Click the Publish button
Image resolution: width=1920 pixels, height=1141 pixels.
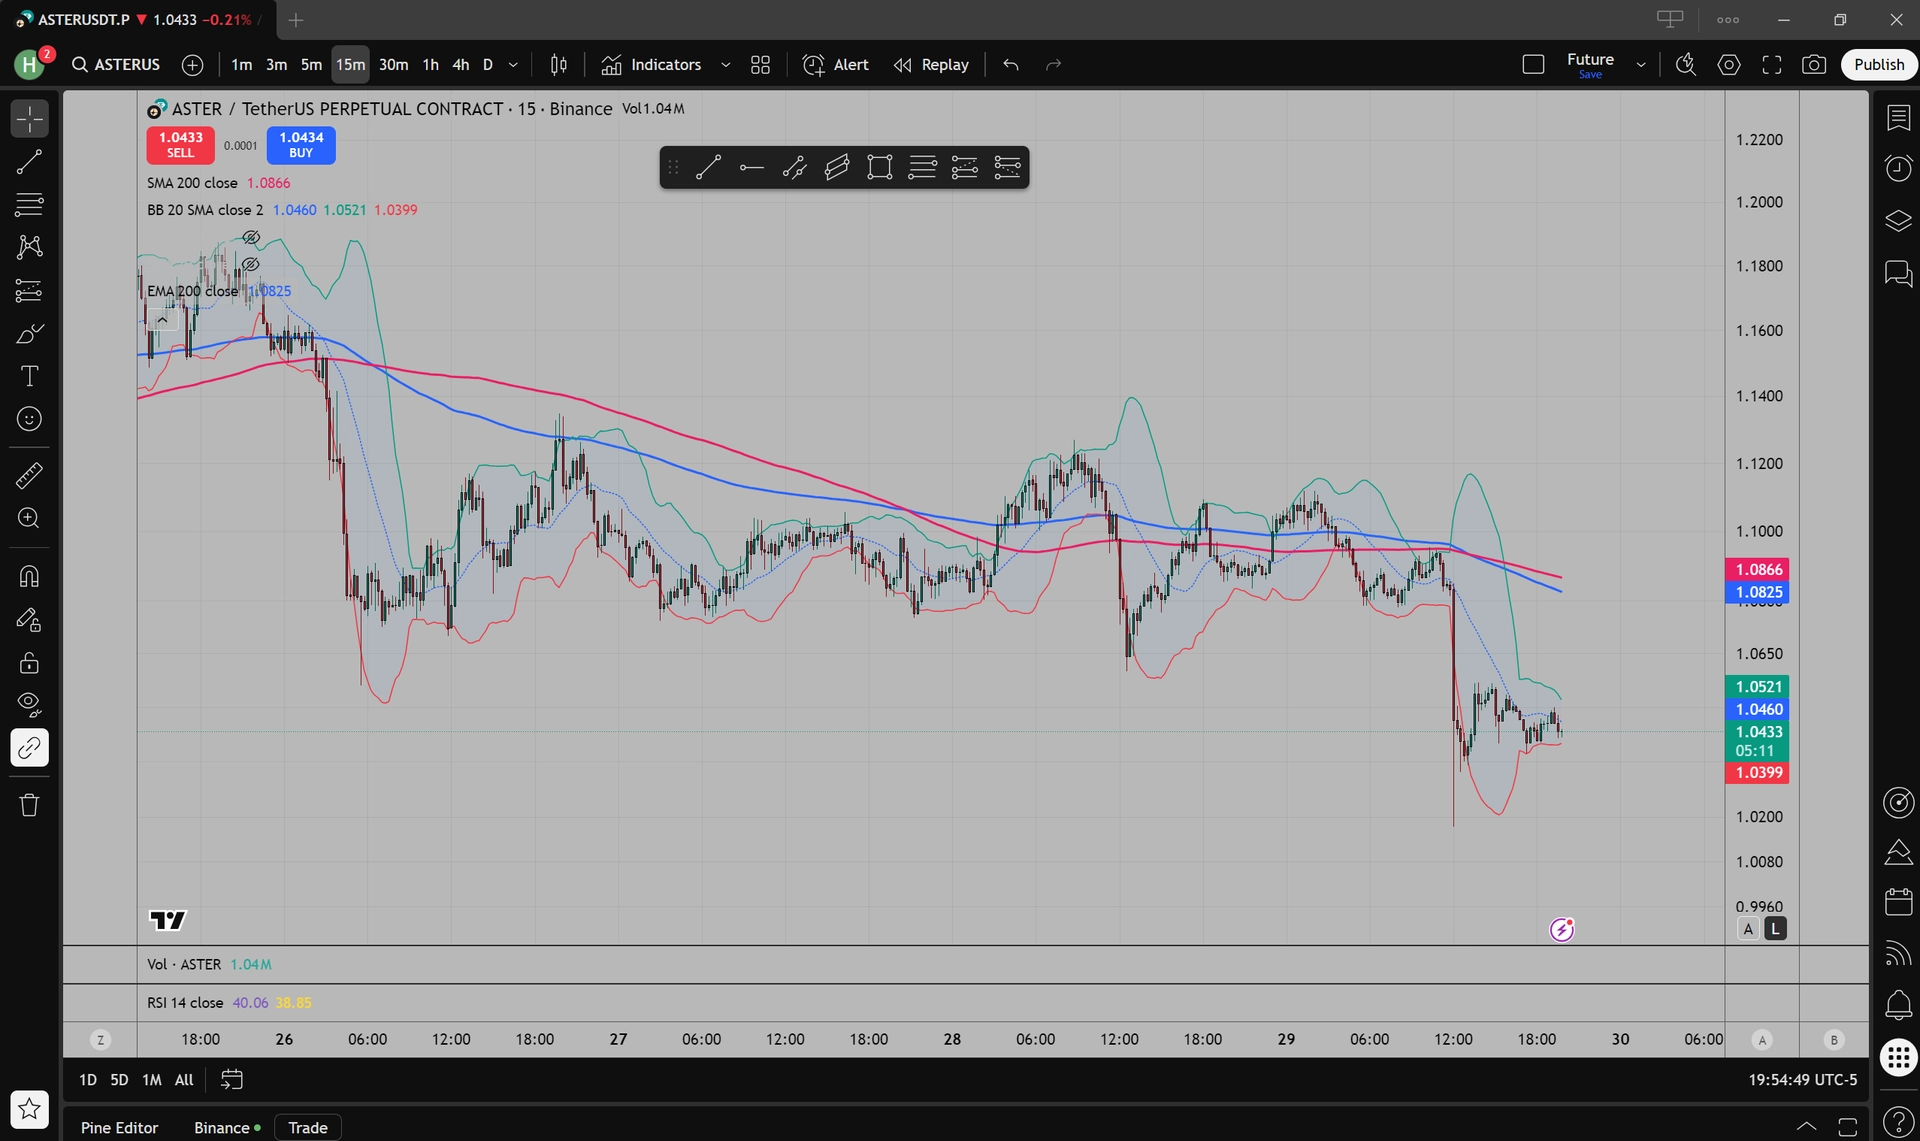(1878, 65)
